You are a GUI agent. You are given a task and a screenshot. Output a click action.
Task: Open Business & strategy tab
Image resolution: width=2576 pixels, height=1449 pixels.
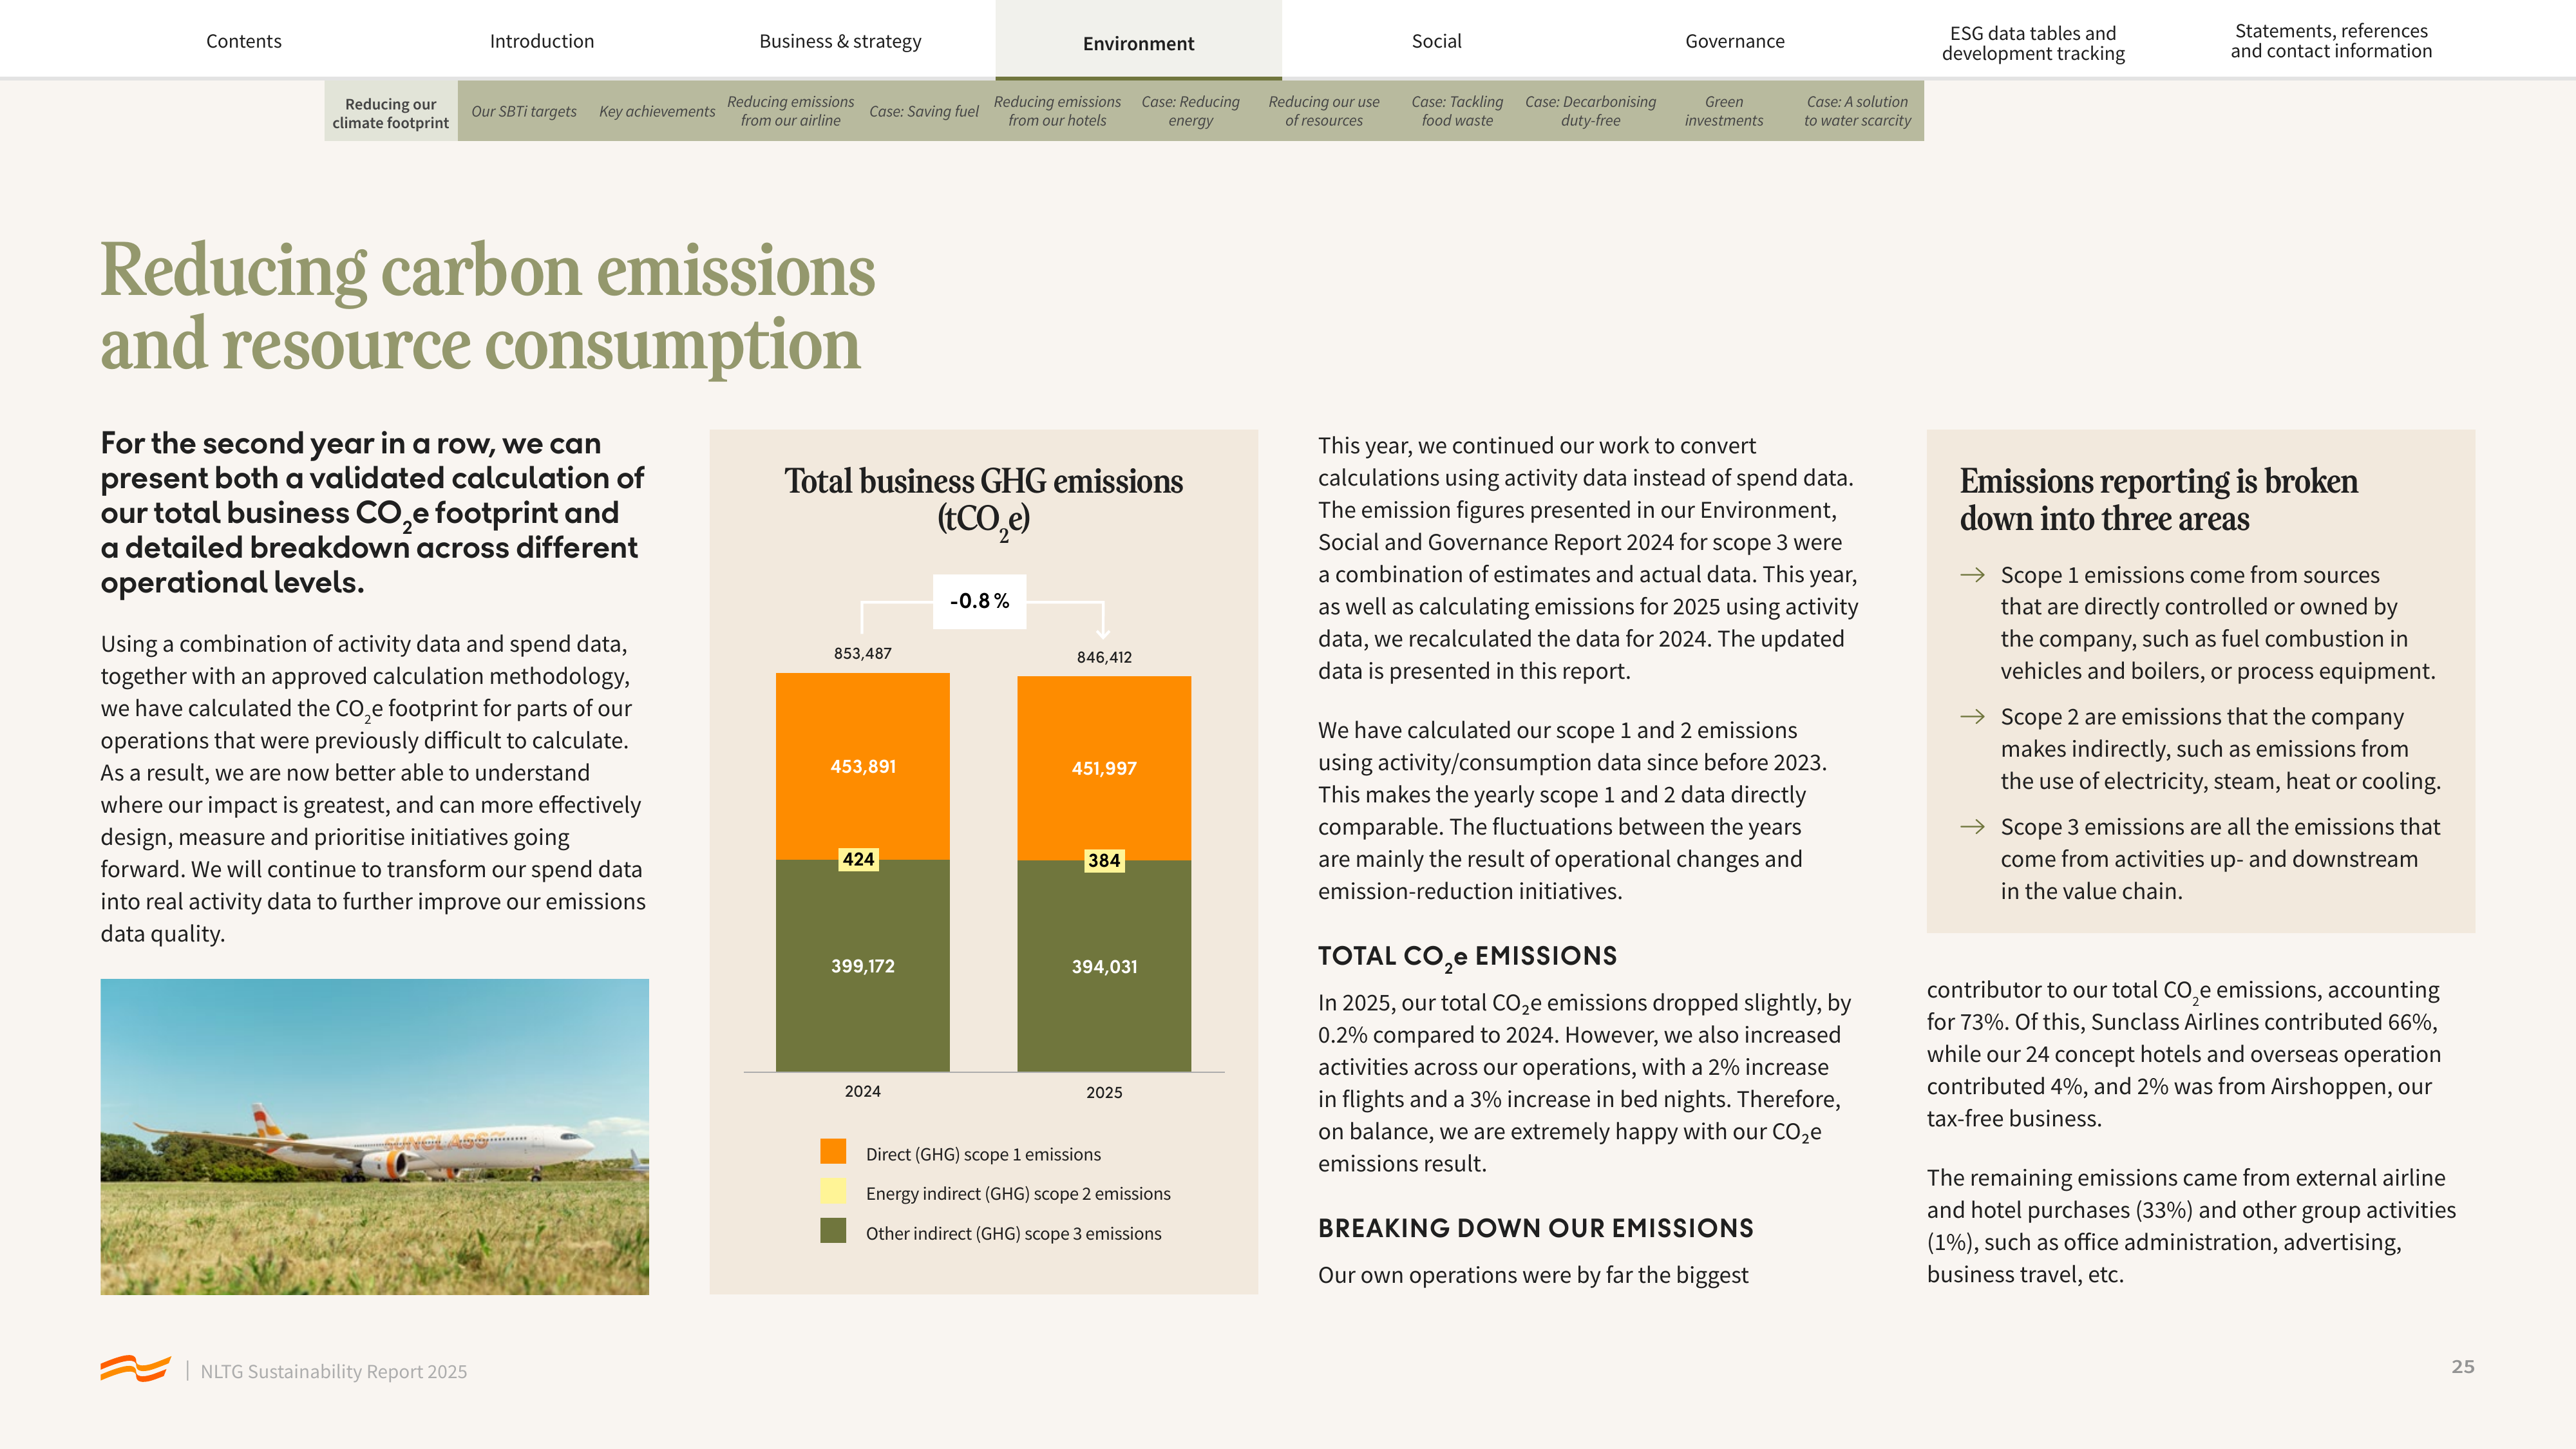click(840, 41)
